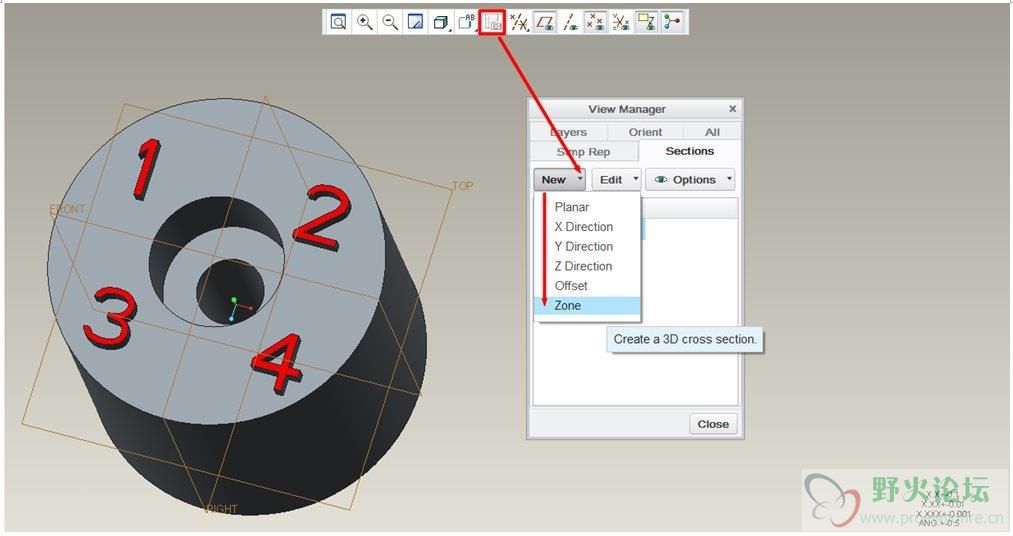The width and height of the screenshot is (1013, 536).
Task: Open the Edit dropdown button
Action: [616, 180]
